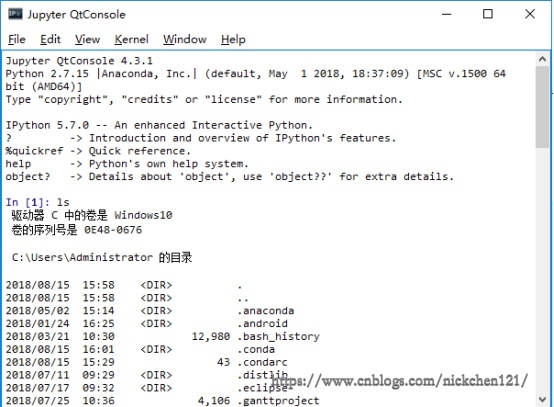
Task: Click the '4,106' file size
Action: coord(214,401)
